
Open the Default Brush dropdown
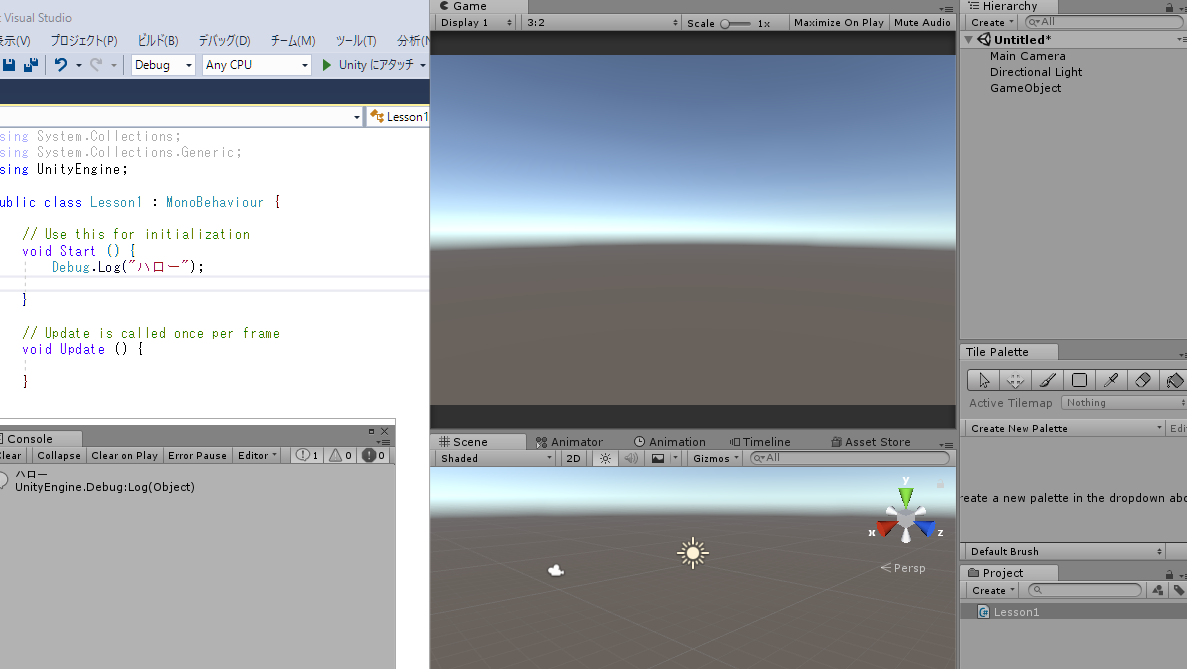click(1064, 552)
